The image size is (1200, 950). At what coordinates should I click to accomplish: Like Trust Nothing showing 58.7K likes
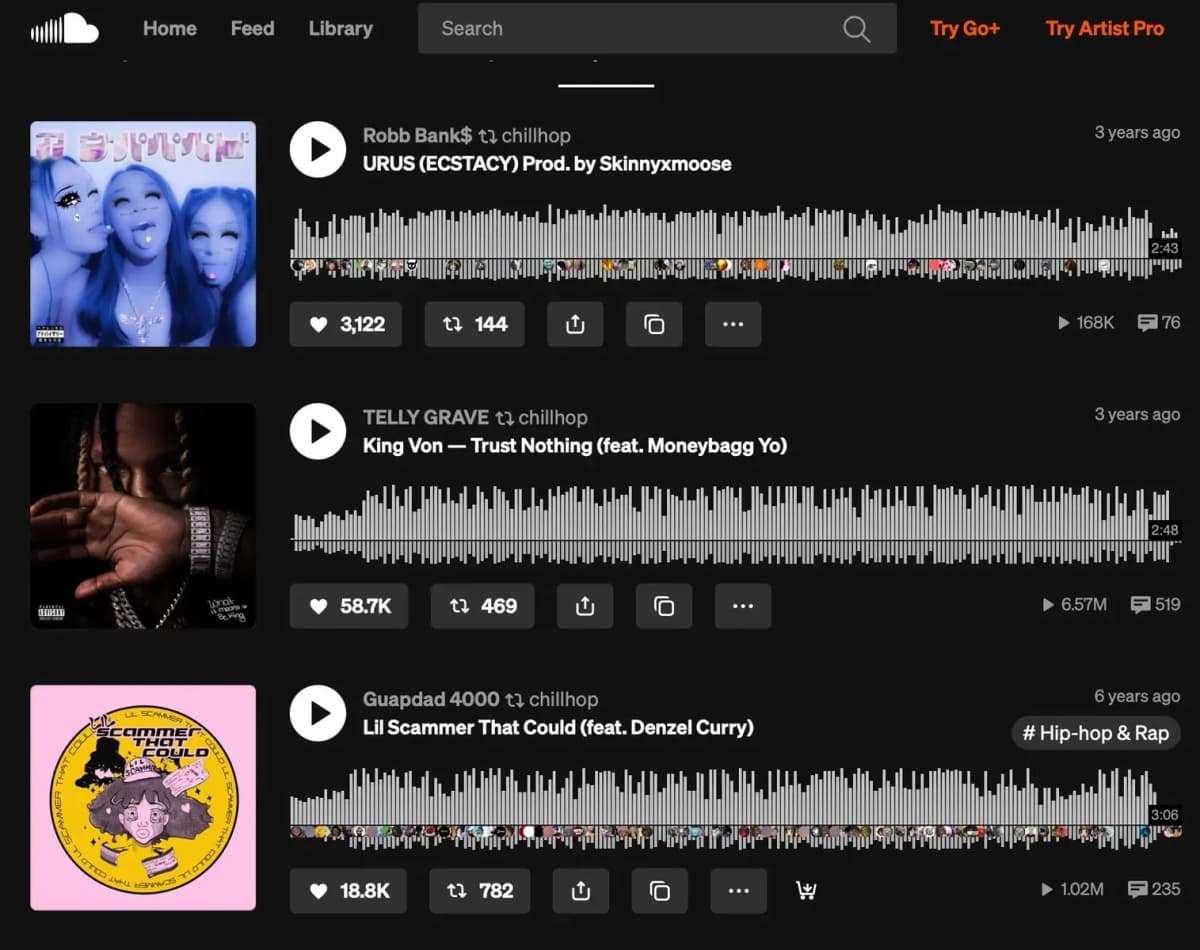[349, 606]
